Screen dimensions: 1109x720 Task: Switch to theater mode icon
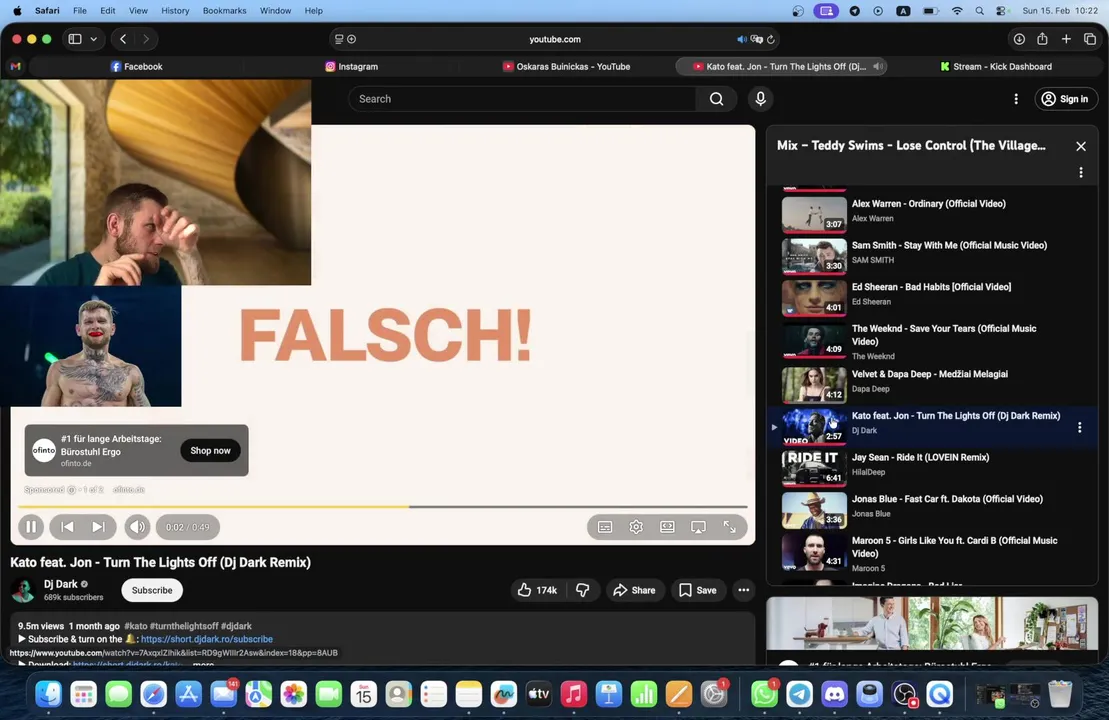point(667,527)
